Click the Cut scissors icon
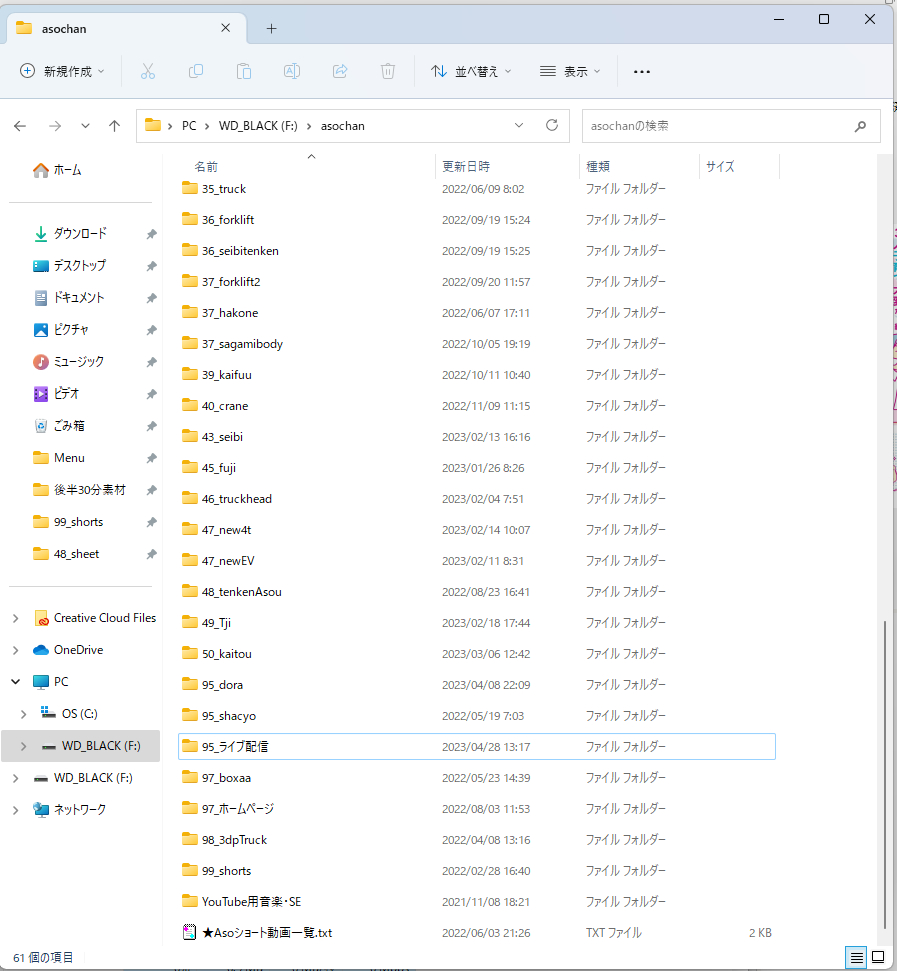This screenshot has width=897, height=971. point(147,71)
